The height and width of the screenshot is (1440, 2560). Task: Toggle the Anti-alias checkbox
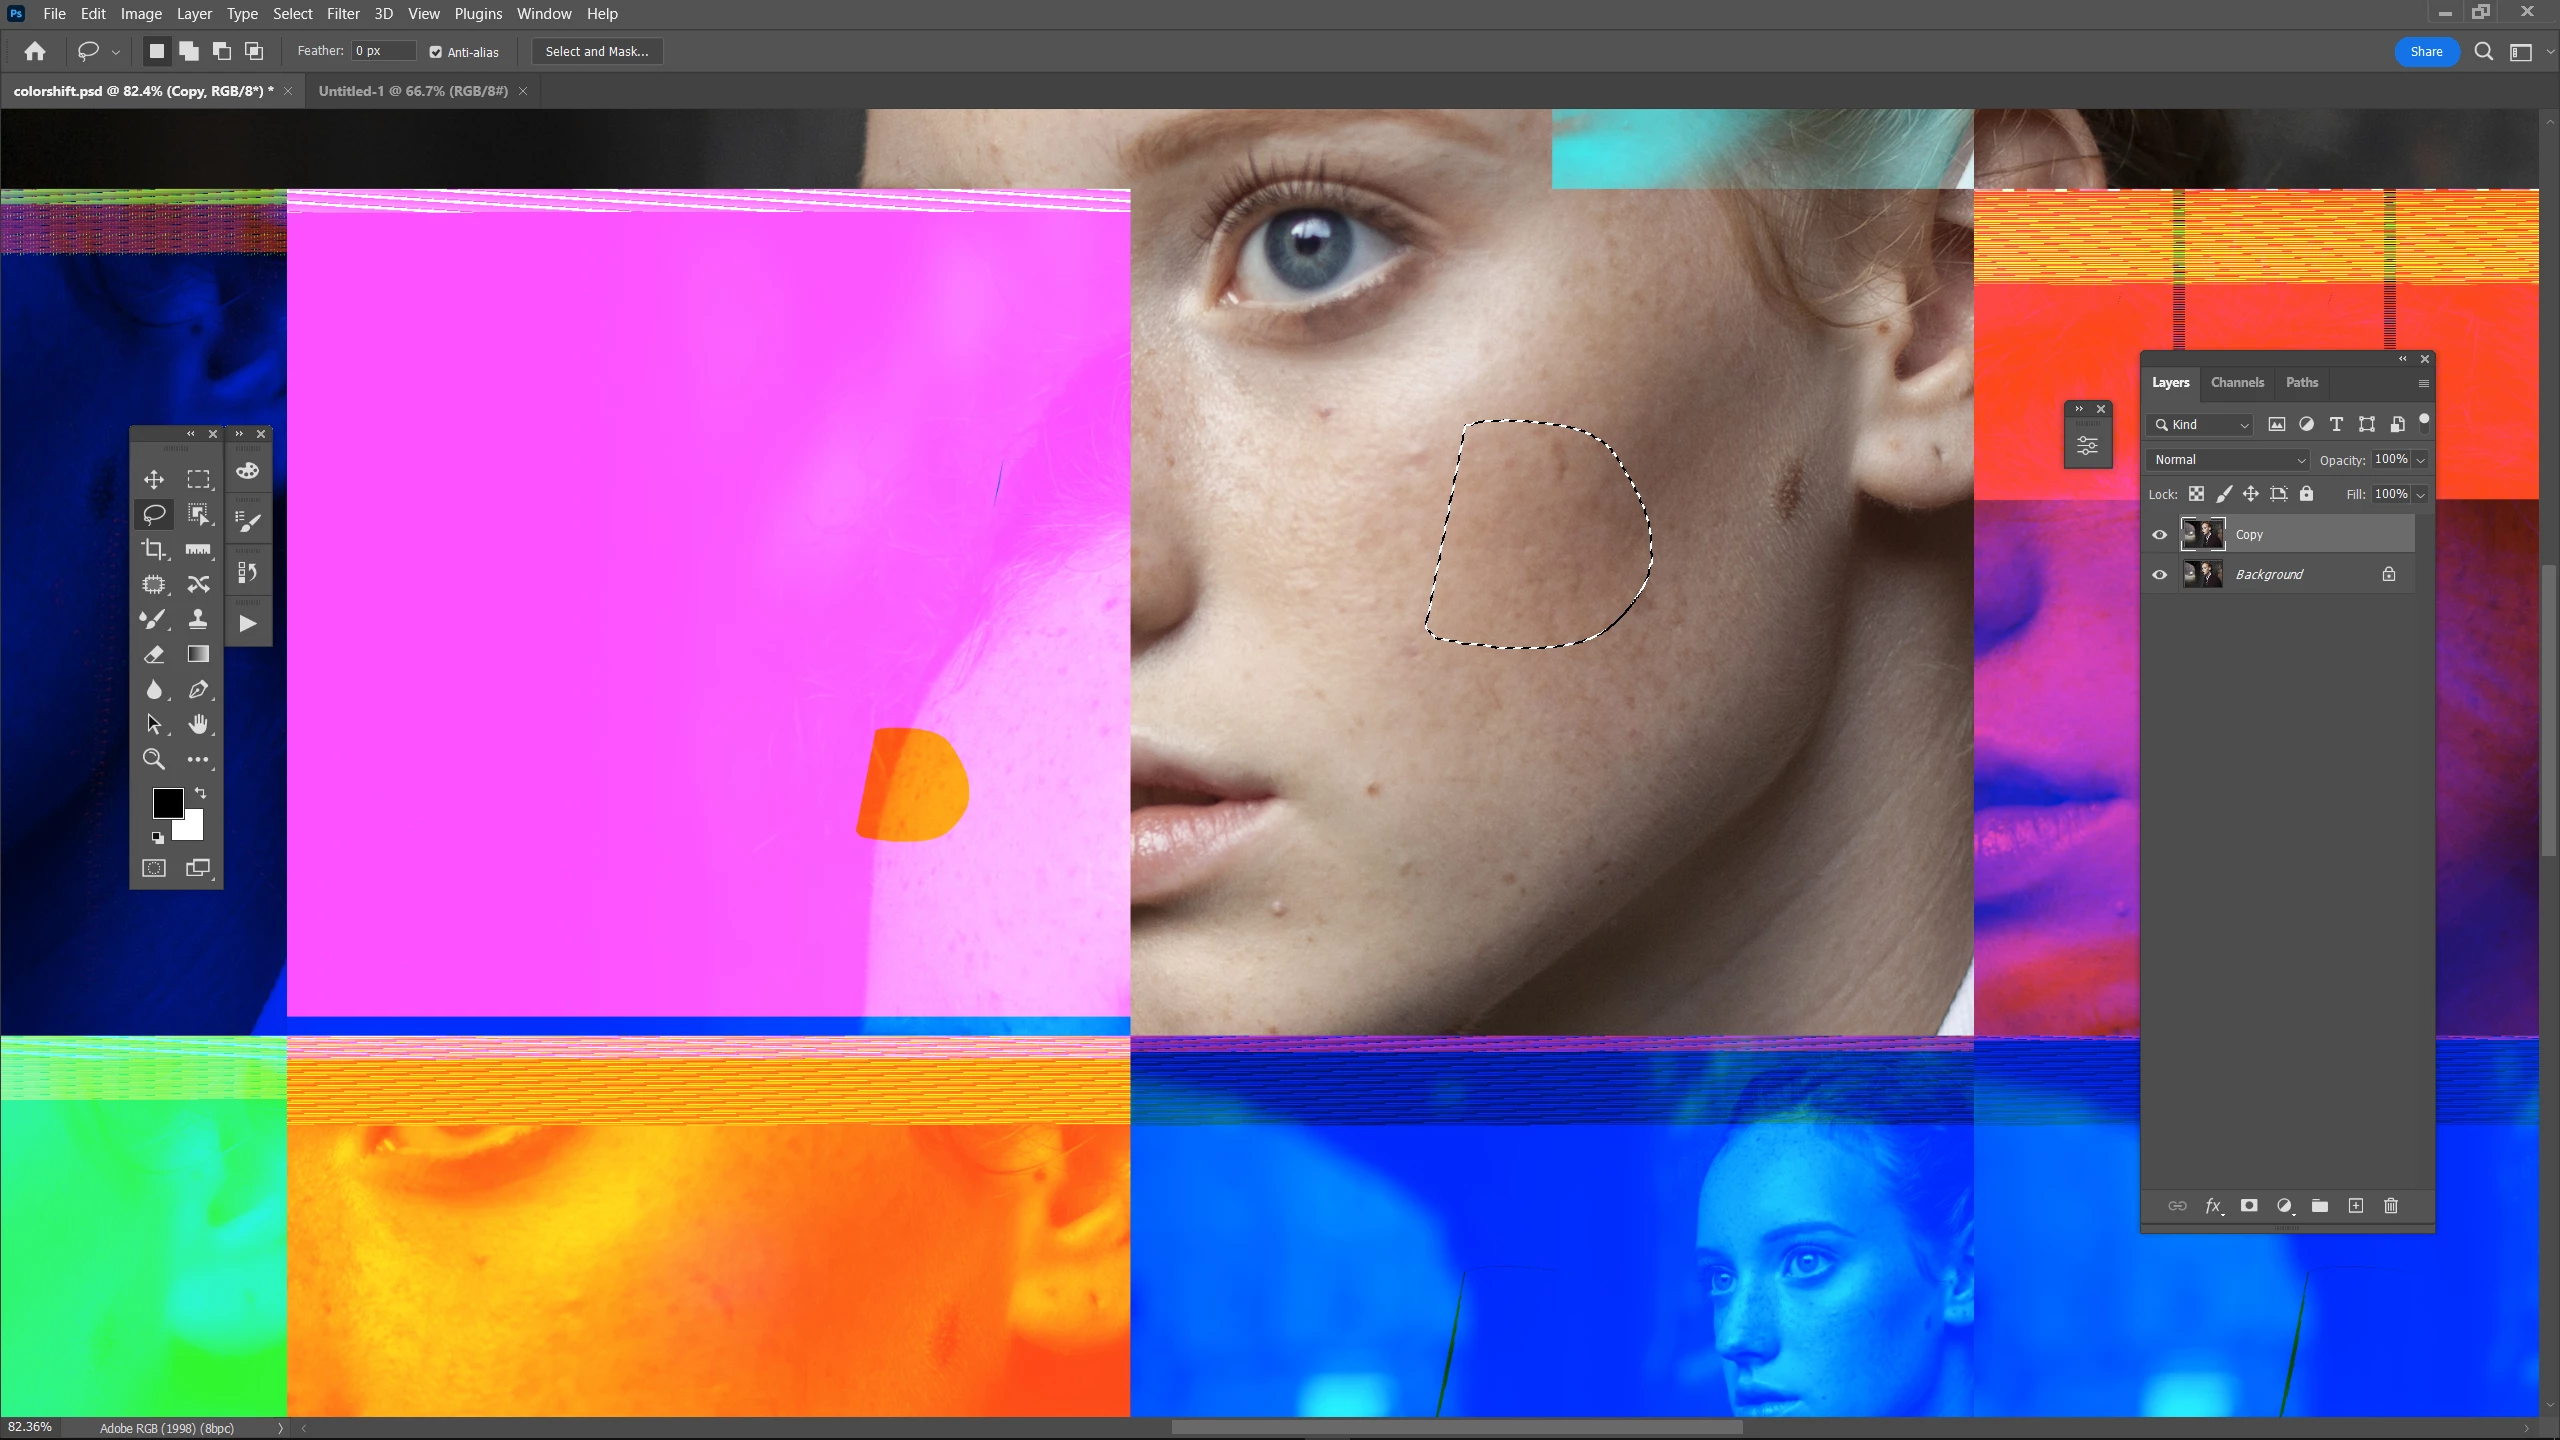[x=436, y=52]
